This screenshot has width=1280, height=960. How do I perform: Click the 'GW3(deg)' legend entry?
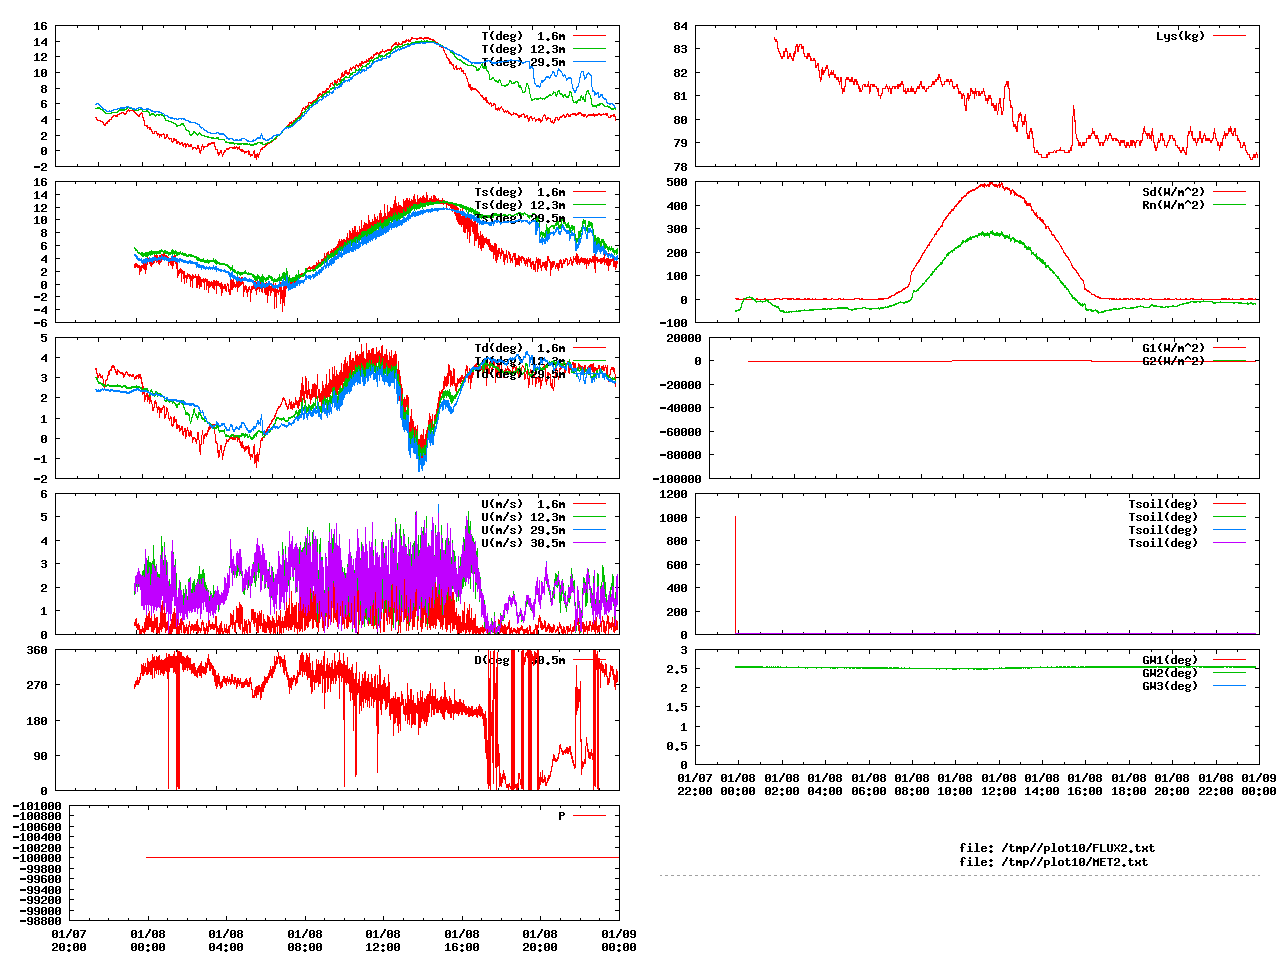1170,686
